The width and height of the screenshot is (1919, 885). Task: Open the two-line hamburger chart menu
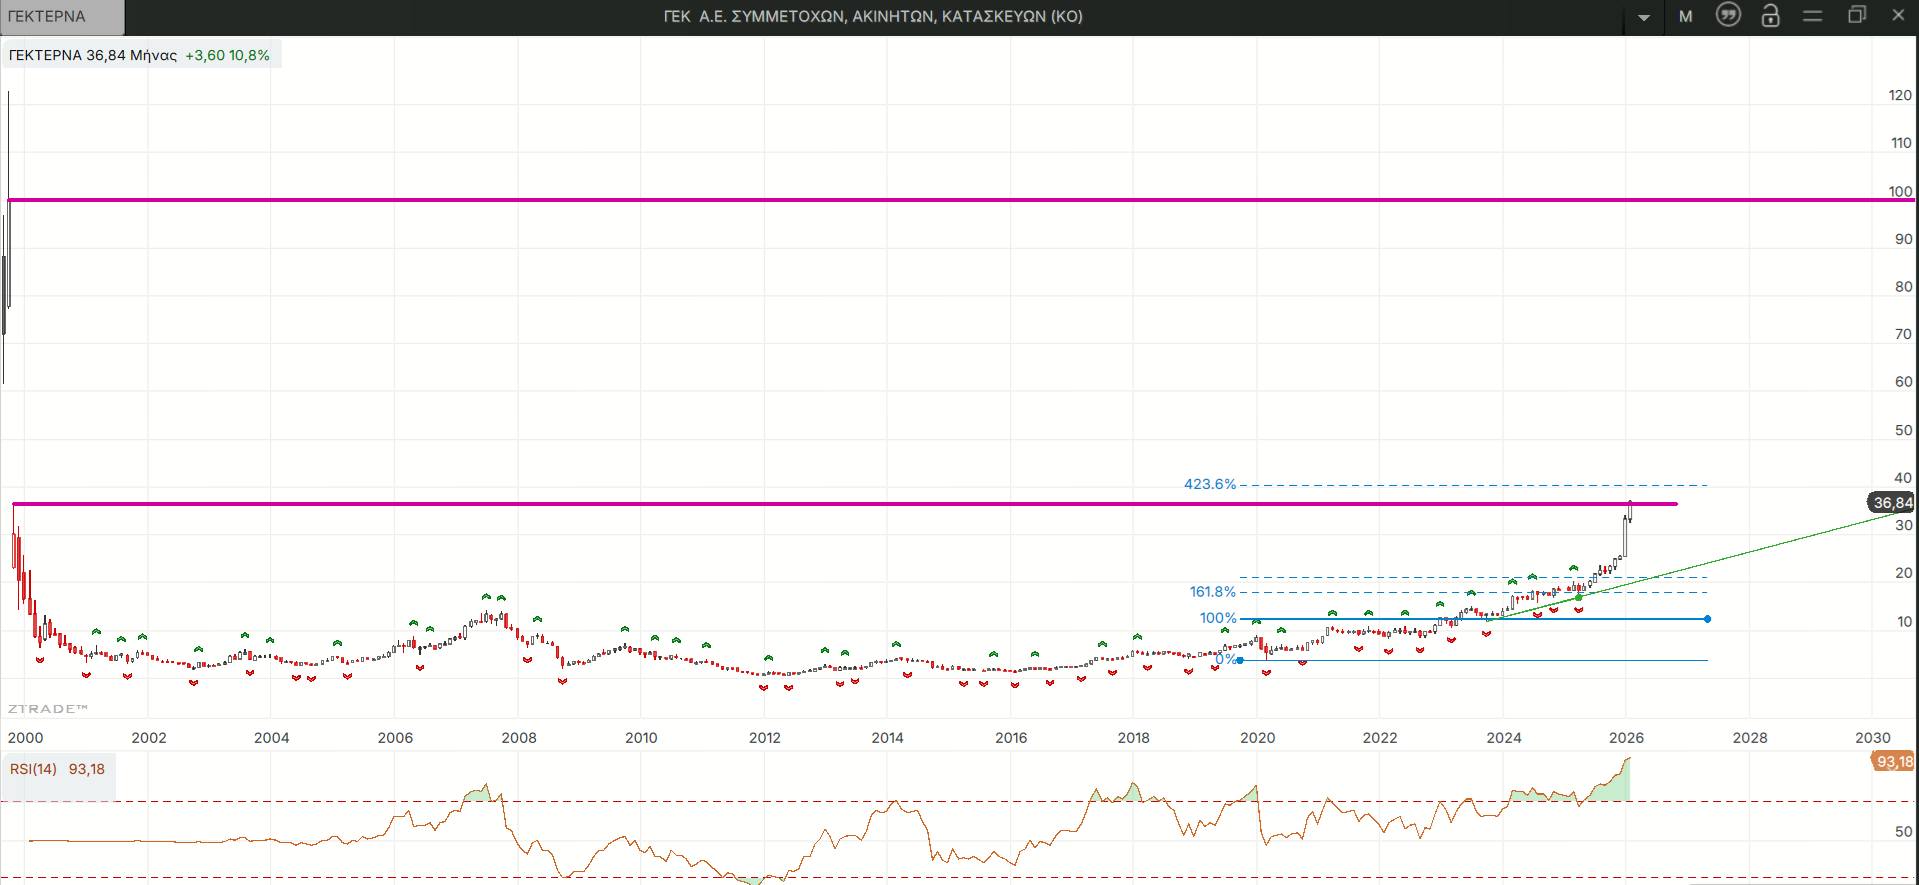coord(1812,16)
